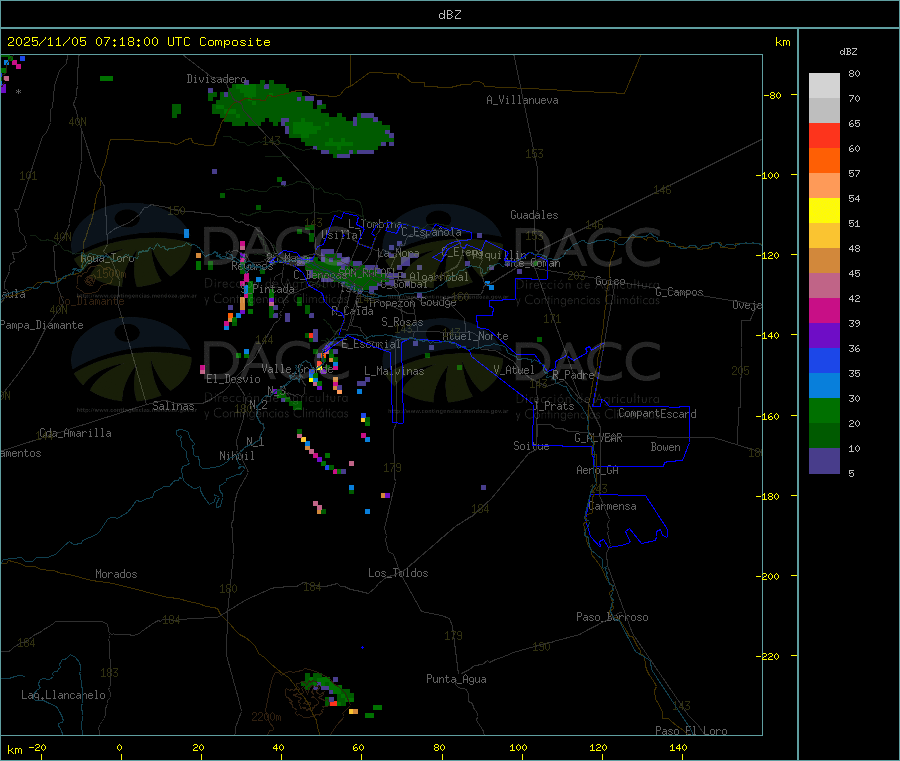The height and width of the screenshot is (761, 900).
Task: Click the C_Campos location label
Action: (x=679, y=292)
